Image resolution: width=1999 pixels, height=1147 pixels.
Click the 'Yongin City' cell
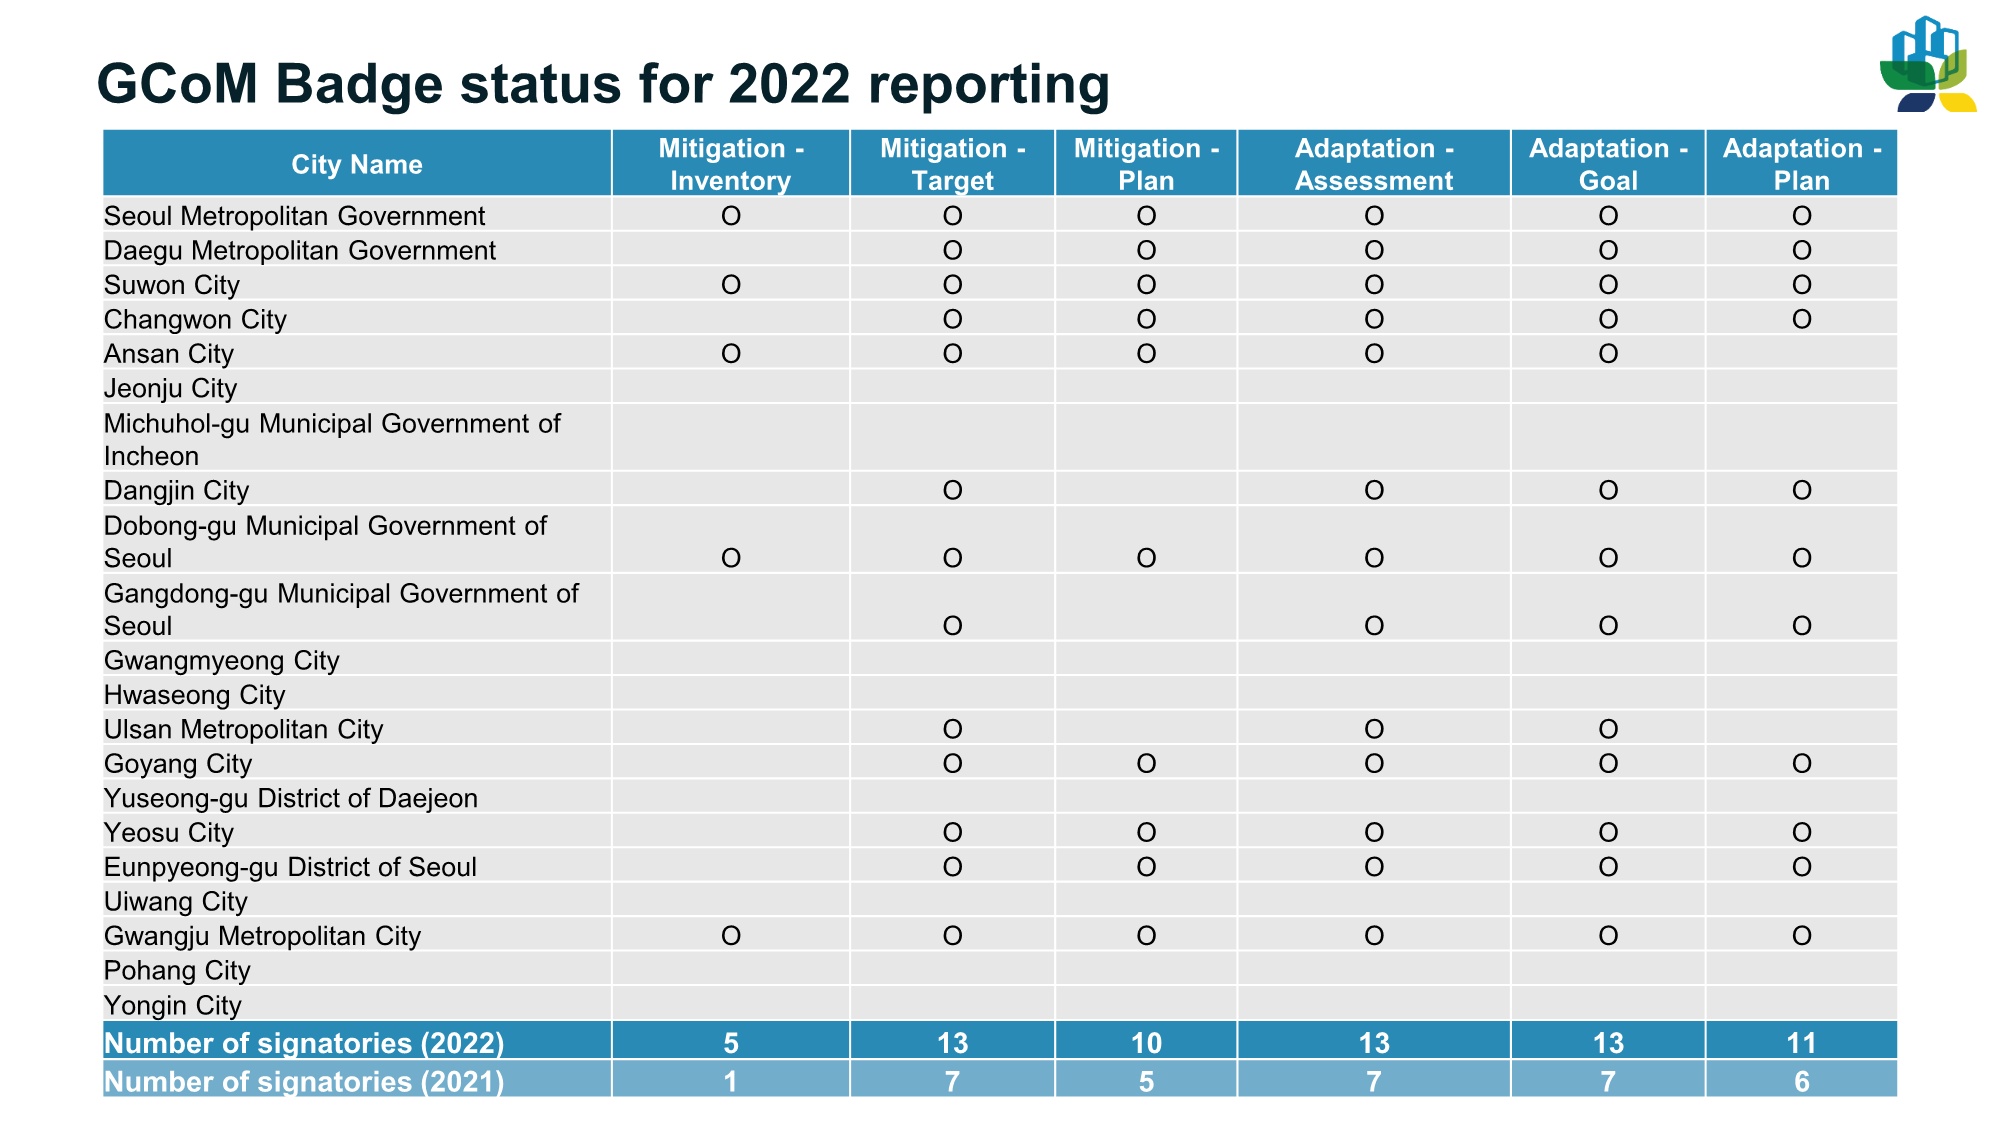pyautogui.click(x=357, y=1005)
